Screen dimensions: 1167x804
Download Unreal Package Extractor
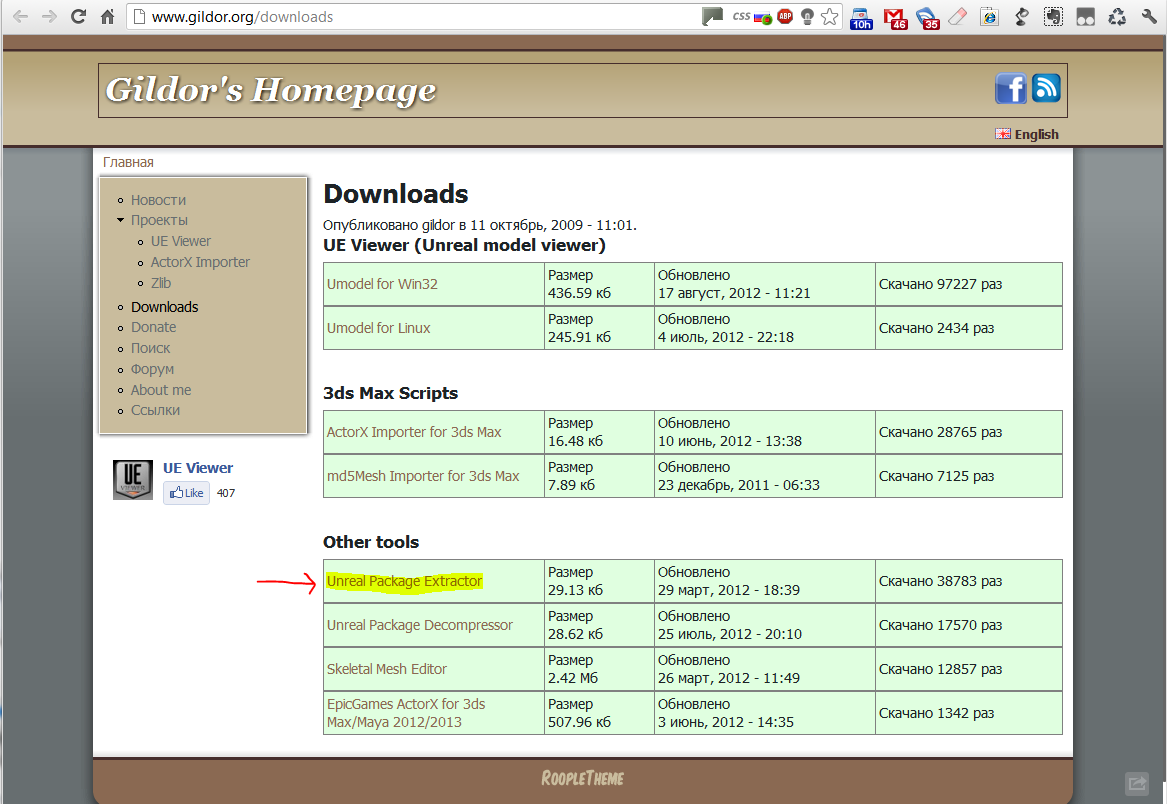click(x=404, y=581)
